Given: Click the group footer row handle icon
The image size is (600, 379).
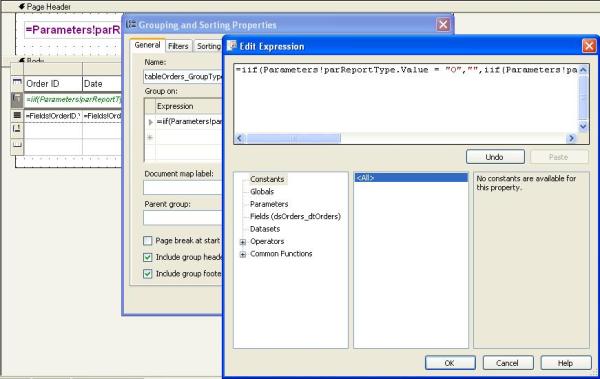Looking at the screenshot, I should 17,129.
